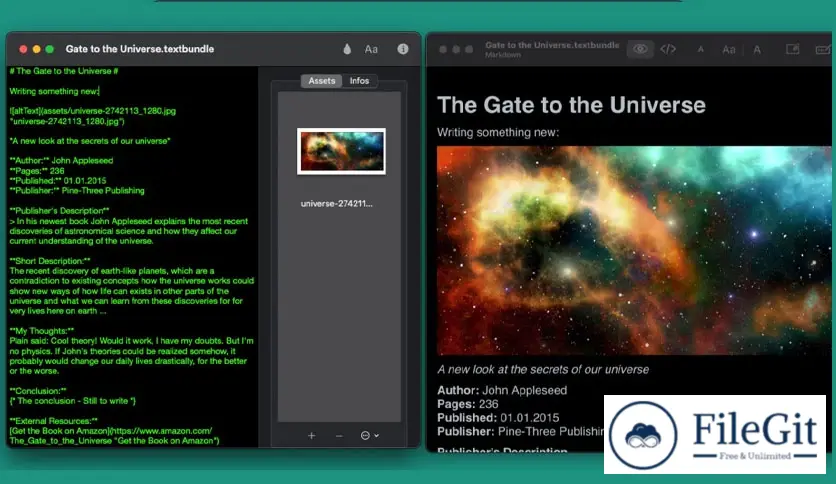Add an asset with the plus button
The height and width of the screenshot is (484, 836).
pos(311,435)
